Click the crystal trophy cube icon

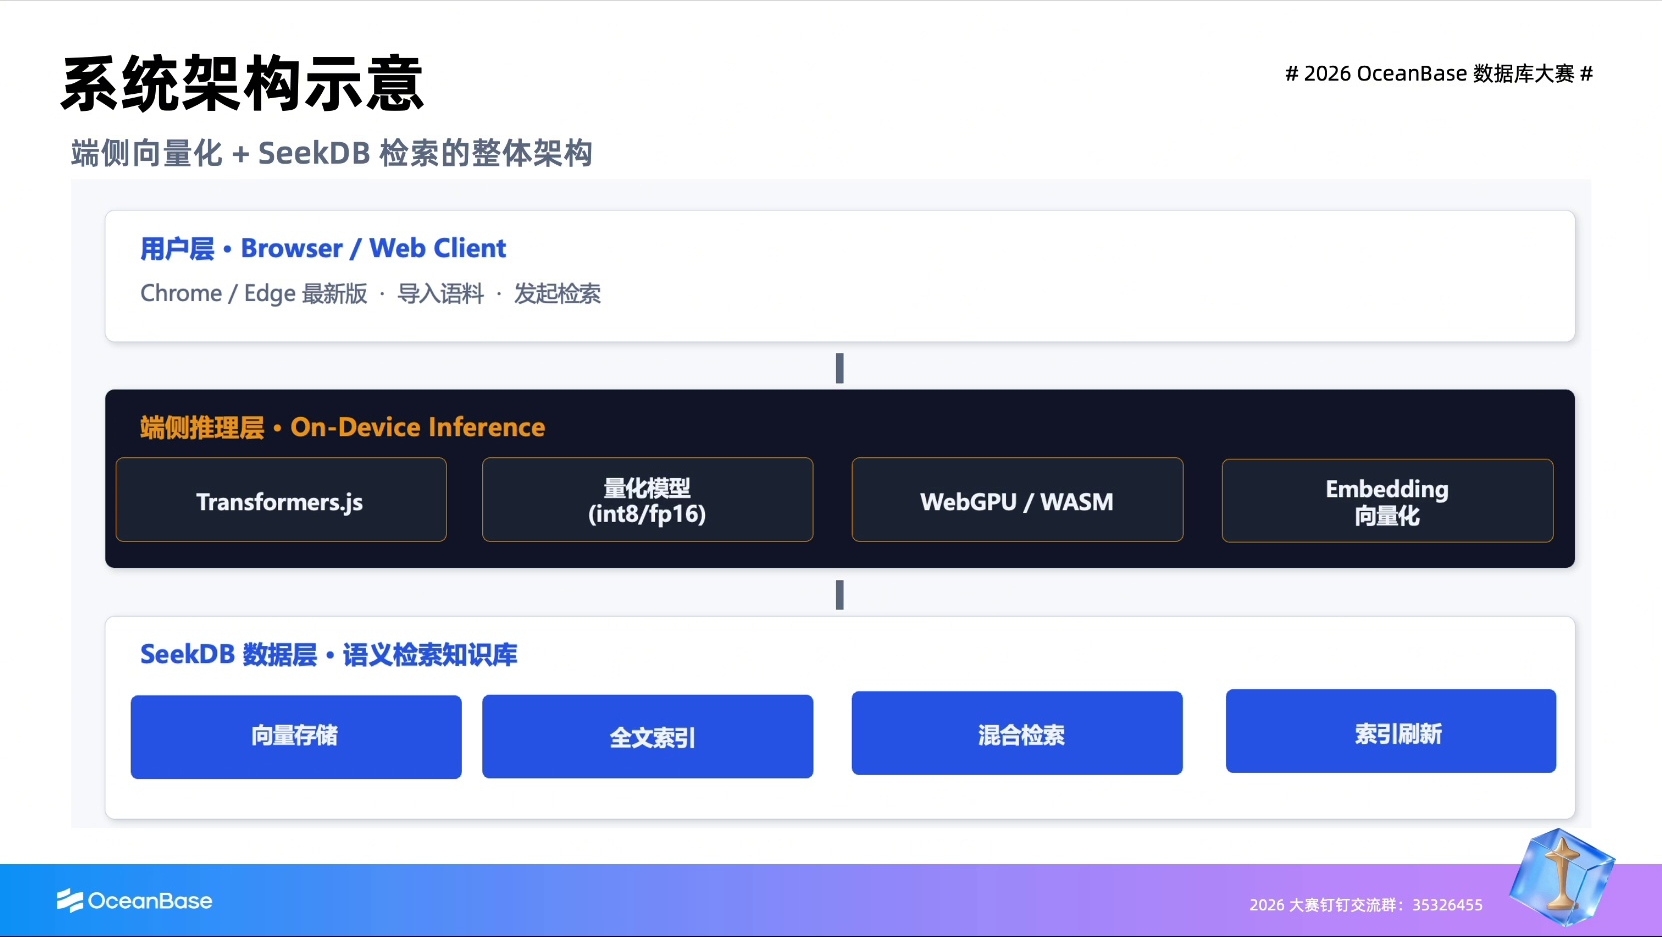point(1562,875)
